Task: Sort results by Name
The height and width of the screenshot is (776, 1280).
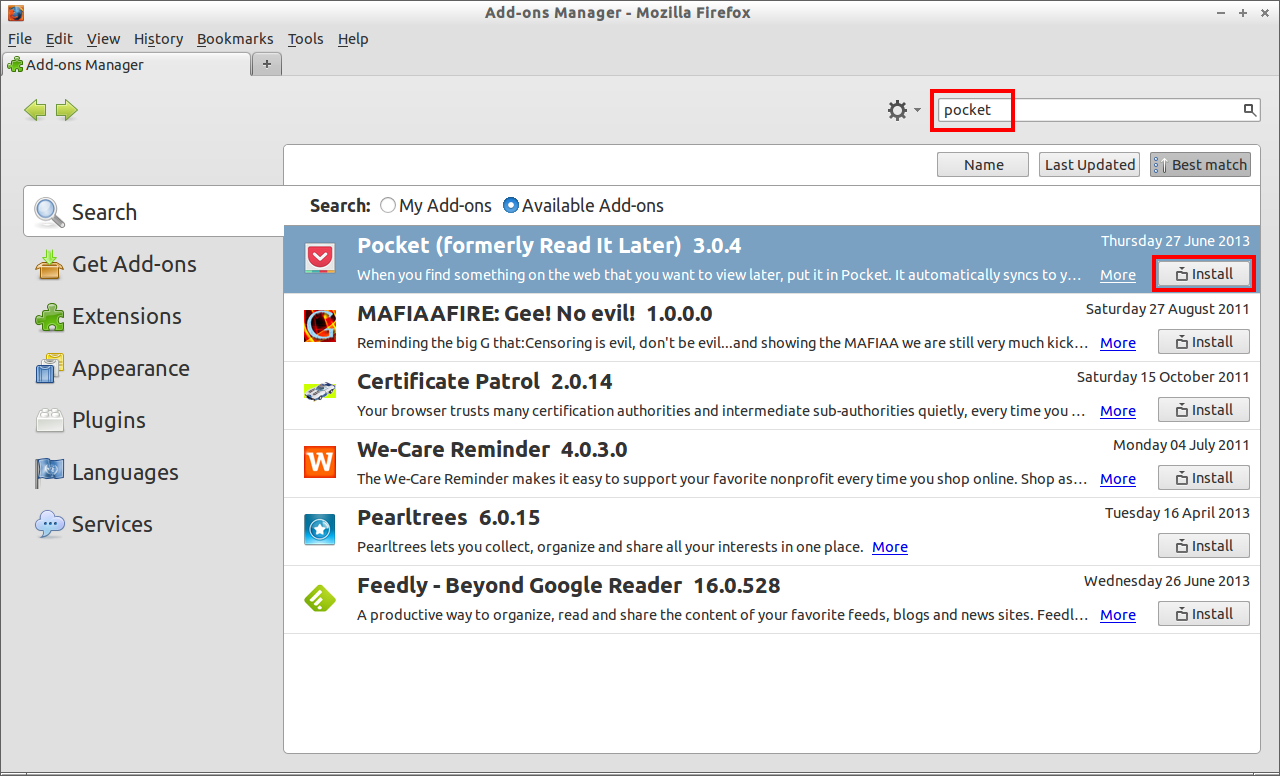Action: point(983,165)
